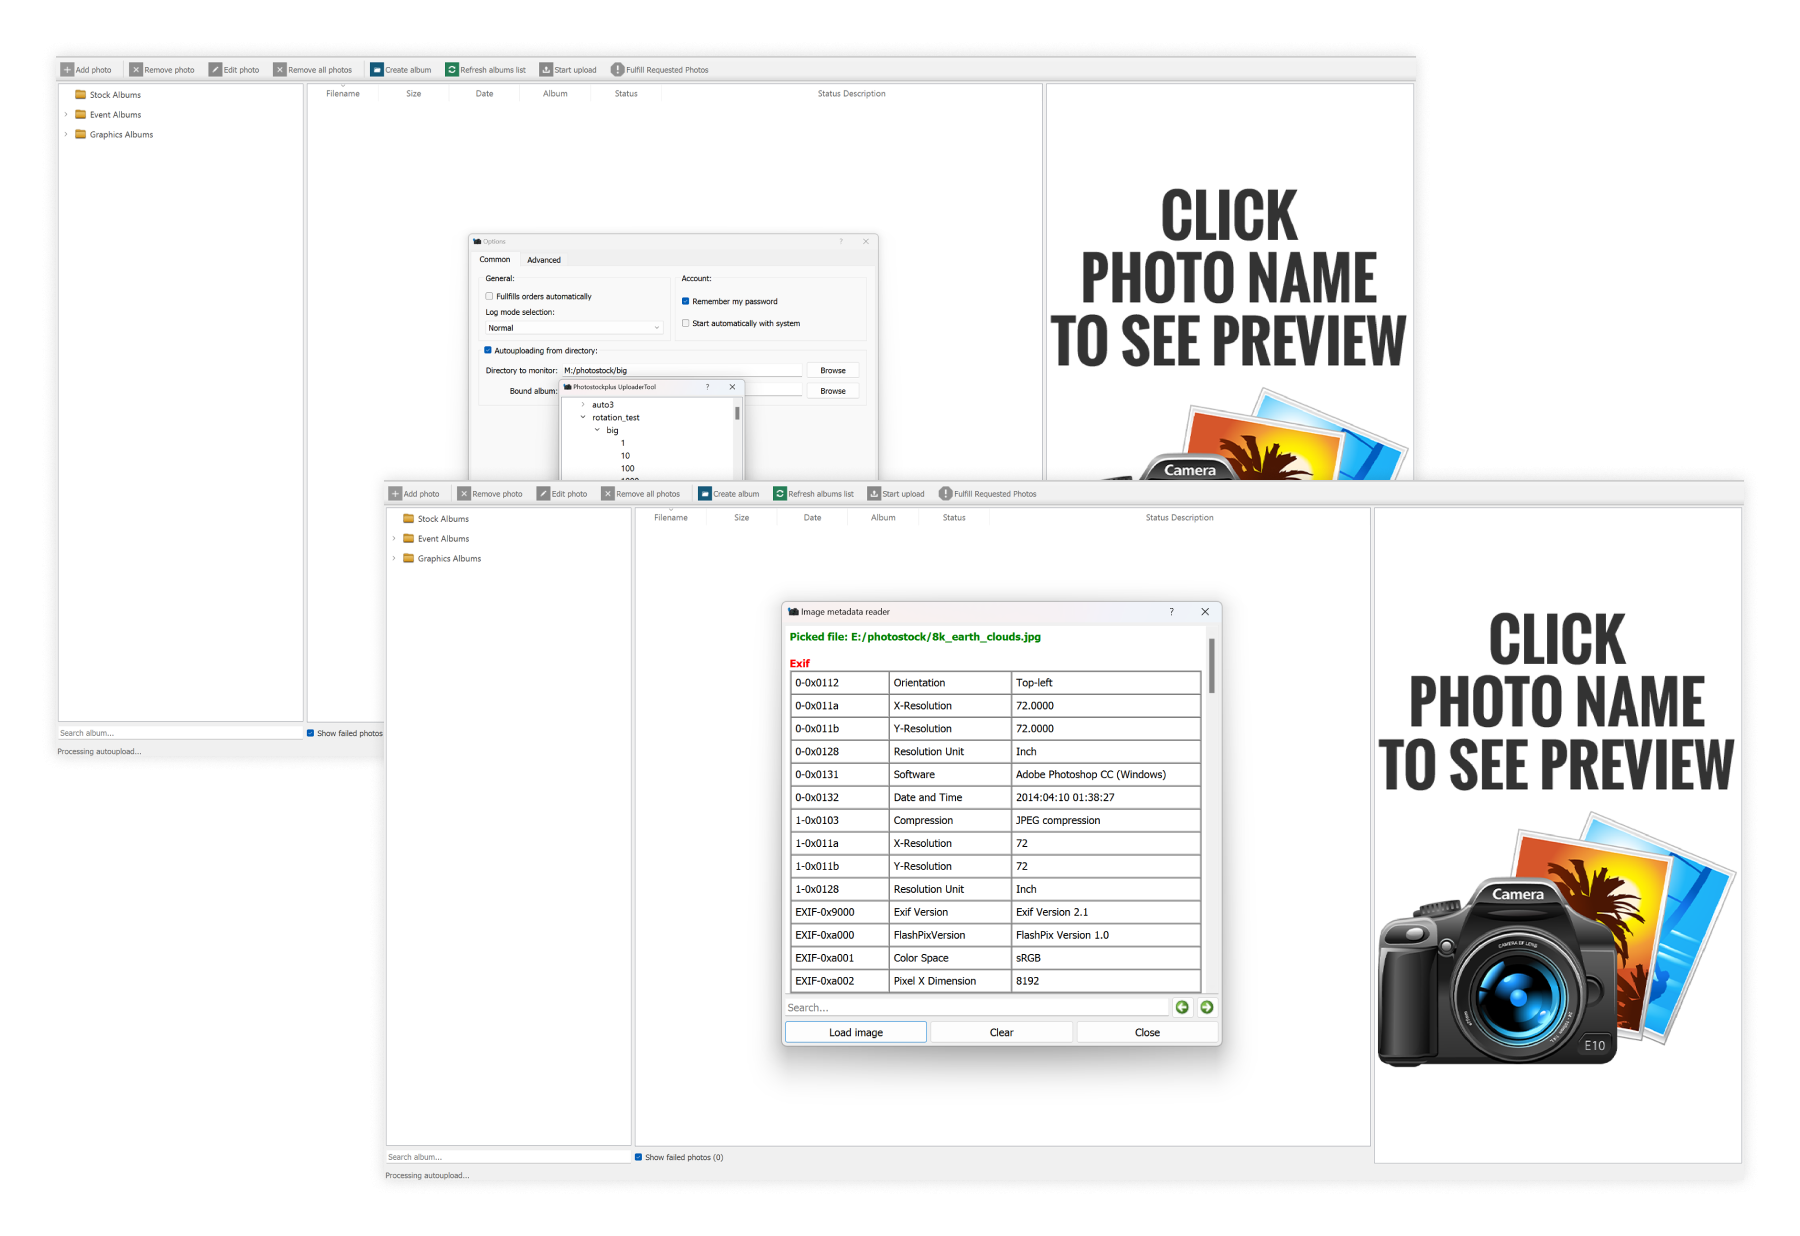
Task: Click Refresh albums list in the front window toolbar
Action: [x=814, y=494]
